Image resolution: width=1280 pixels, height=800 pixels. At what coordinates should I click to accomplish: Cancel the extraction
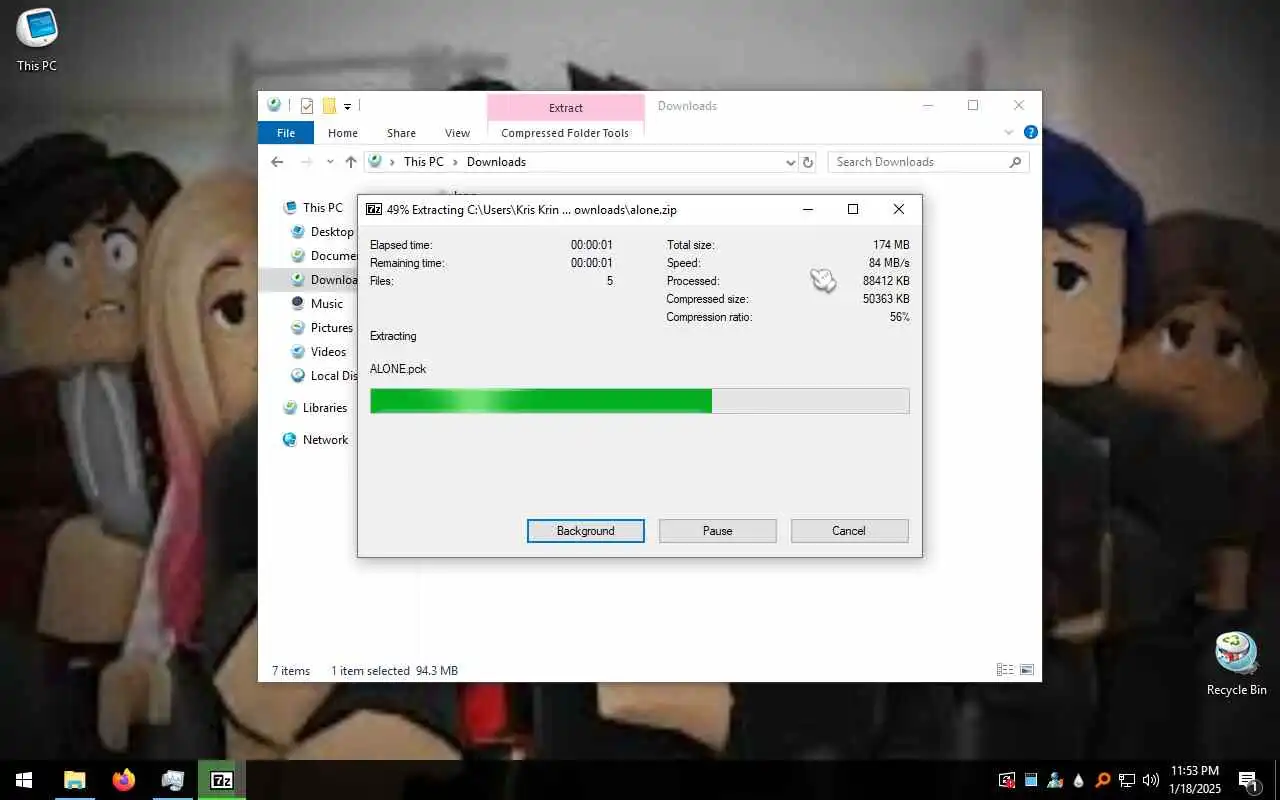(x=849, y=531)
